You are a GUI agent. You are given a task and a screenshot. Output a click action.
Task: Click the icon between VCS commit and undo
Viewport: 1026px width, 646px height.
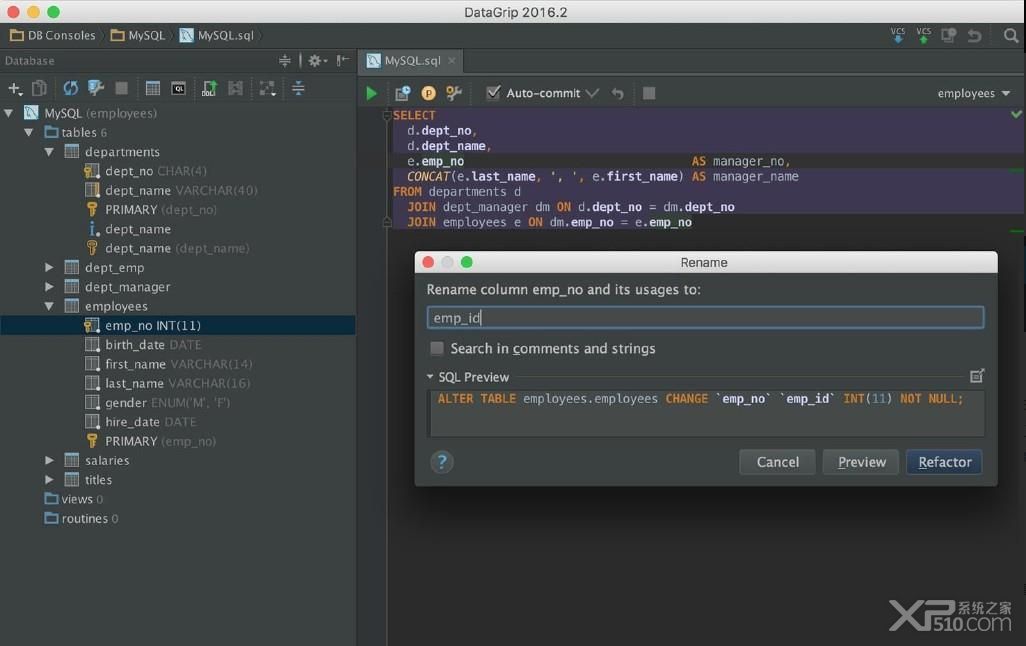[x=949, y=35]
